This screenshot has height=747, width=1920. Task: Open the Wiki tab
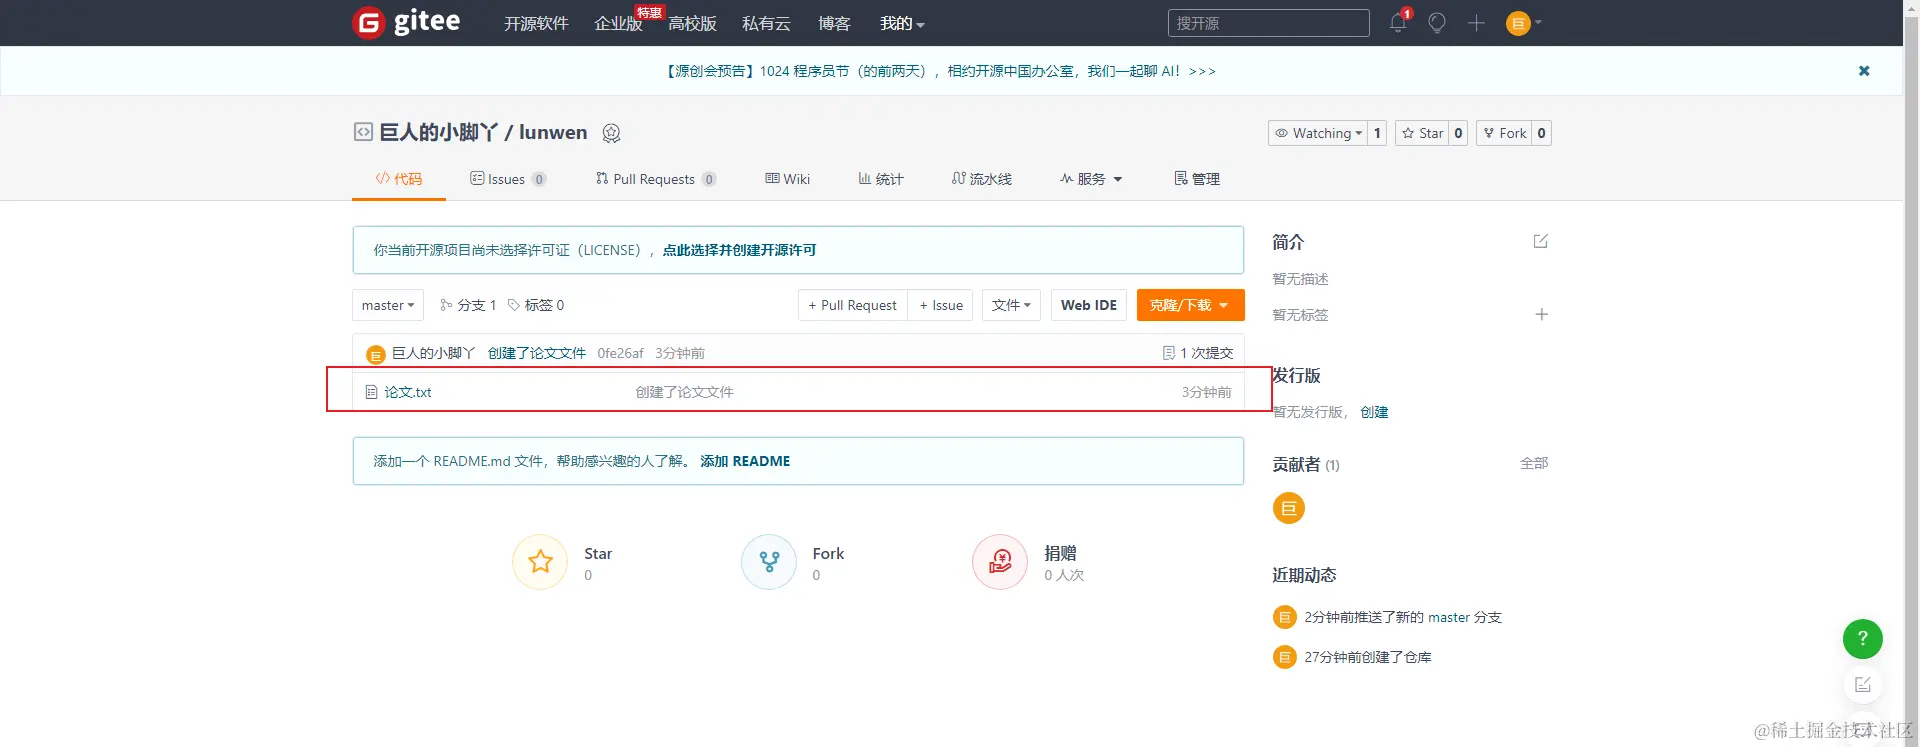[x=788, y=179]
